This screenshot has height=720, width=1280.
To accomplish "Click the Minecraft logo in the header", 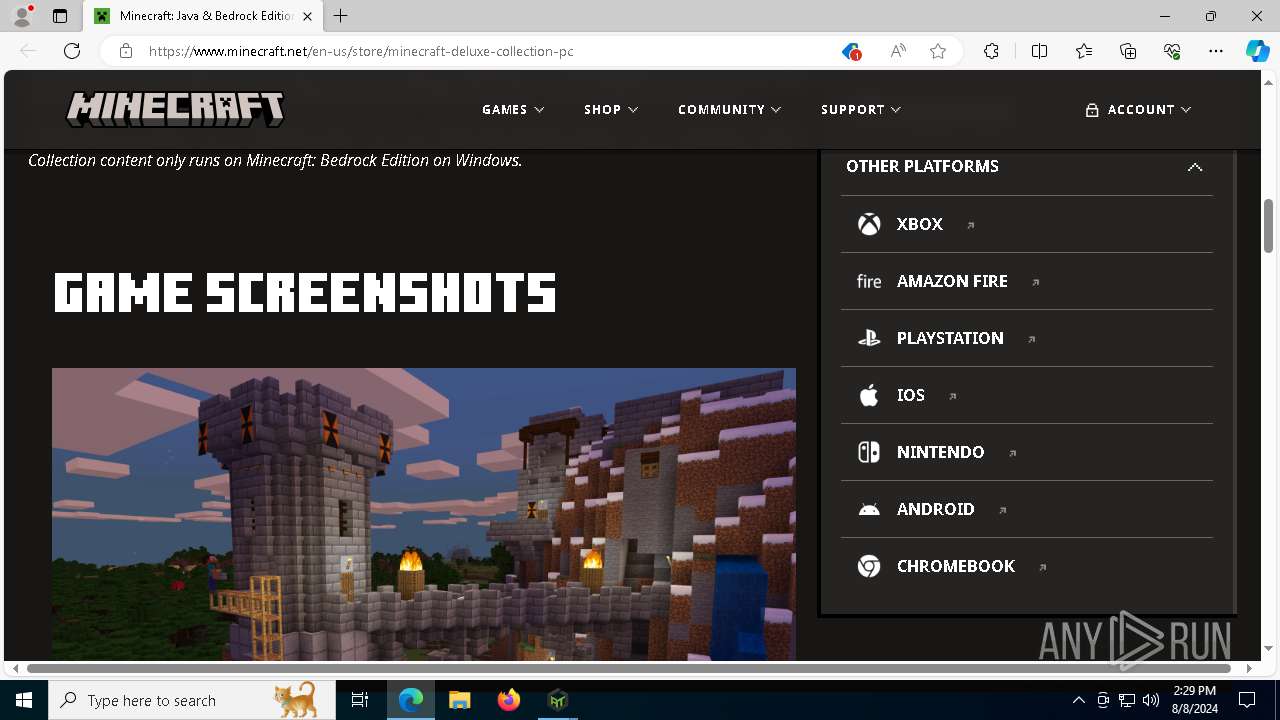I will [x=175, y=110].
